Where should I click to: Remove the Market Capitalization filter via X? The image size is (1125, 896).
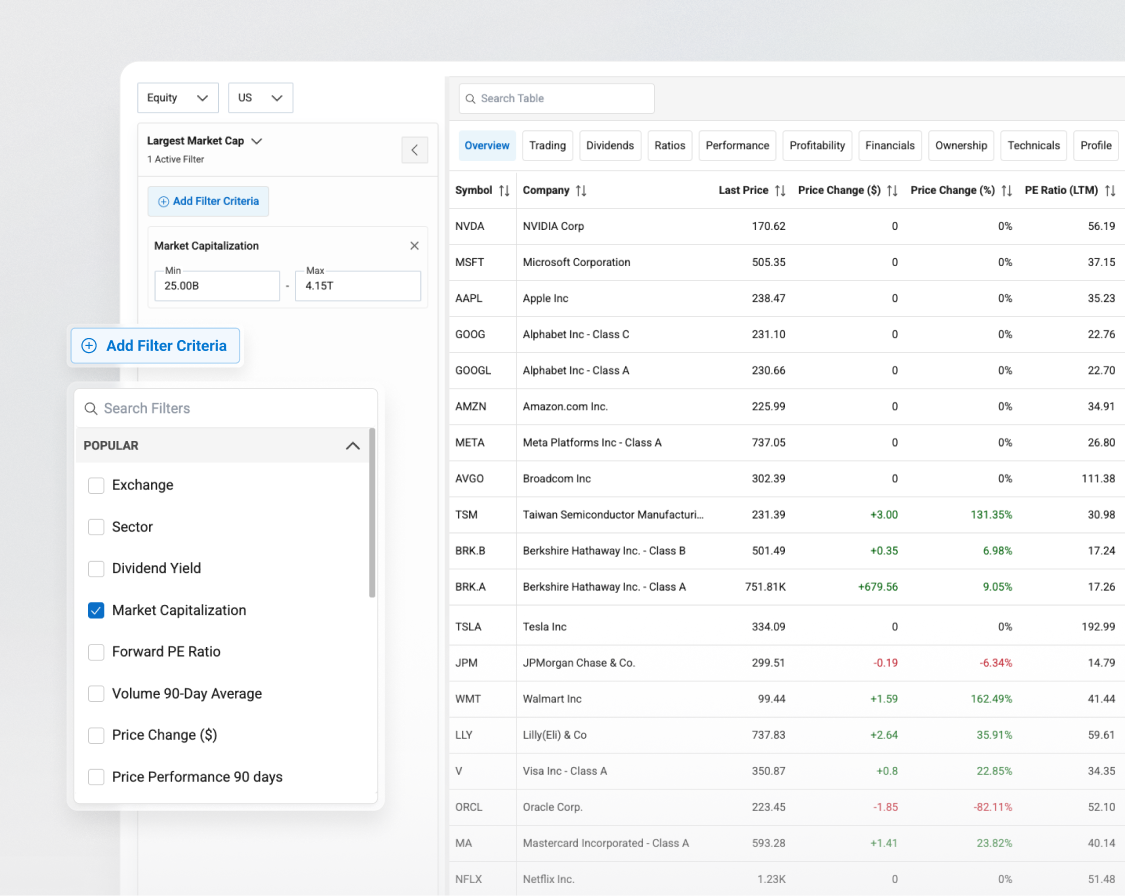click(414, 245)
